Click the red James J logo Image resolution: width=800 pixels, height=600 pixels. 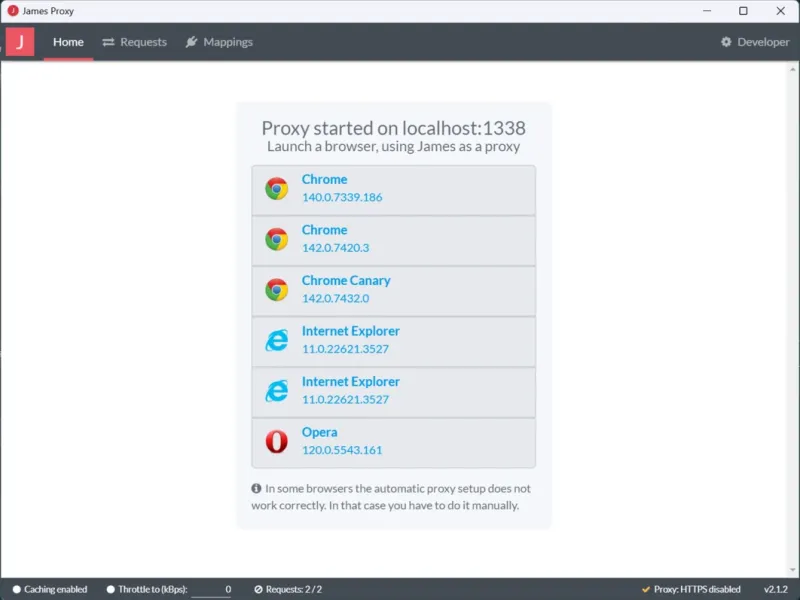pyautogui.click(x=20, y=42)
